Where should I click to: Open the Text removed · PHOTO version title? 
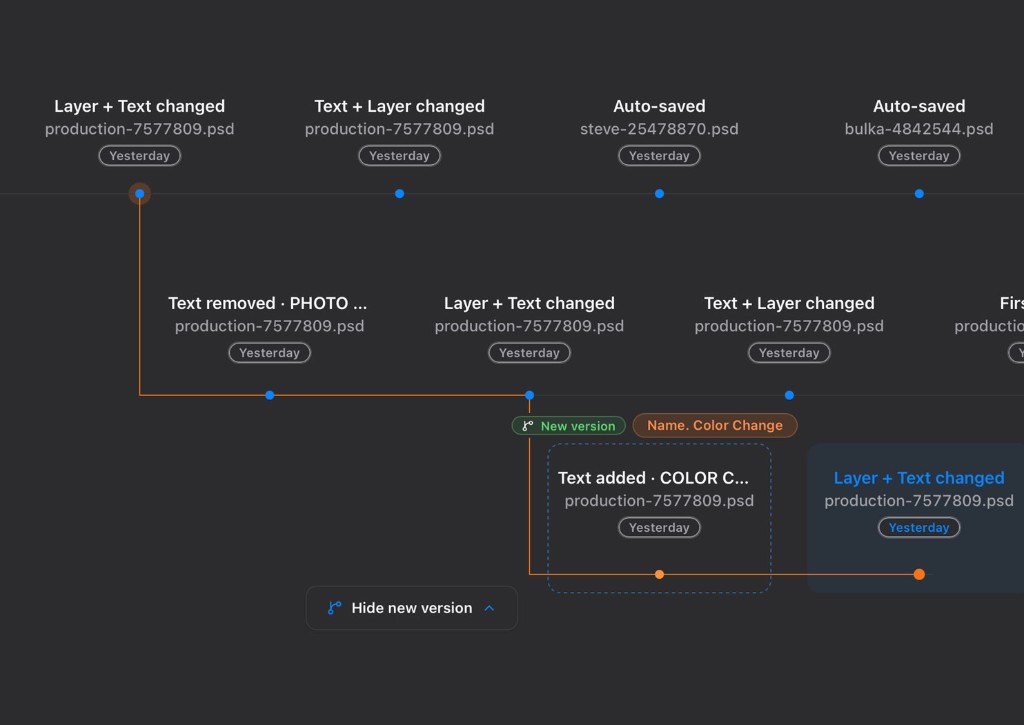coord(268,303)
